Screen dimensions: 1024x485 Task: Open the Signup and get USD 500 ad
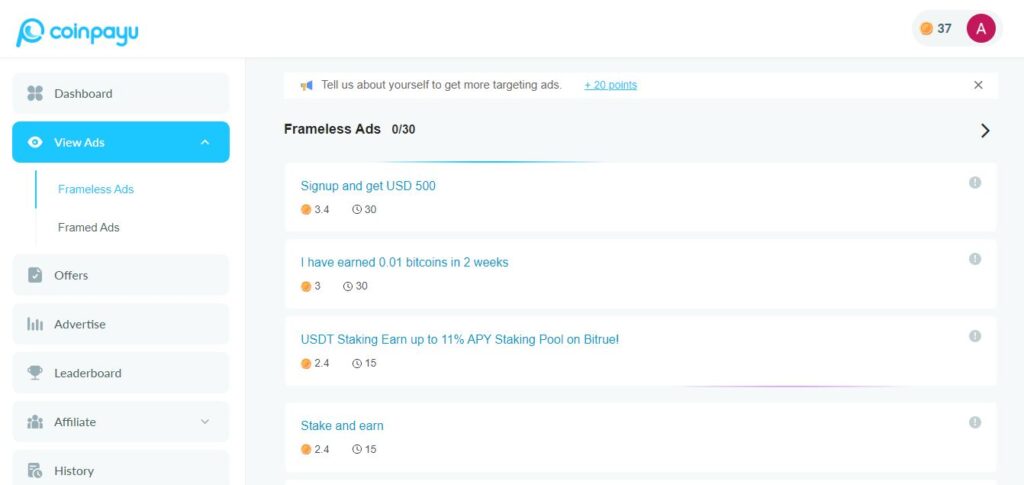368,186
